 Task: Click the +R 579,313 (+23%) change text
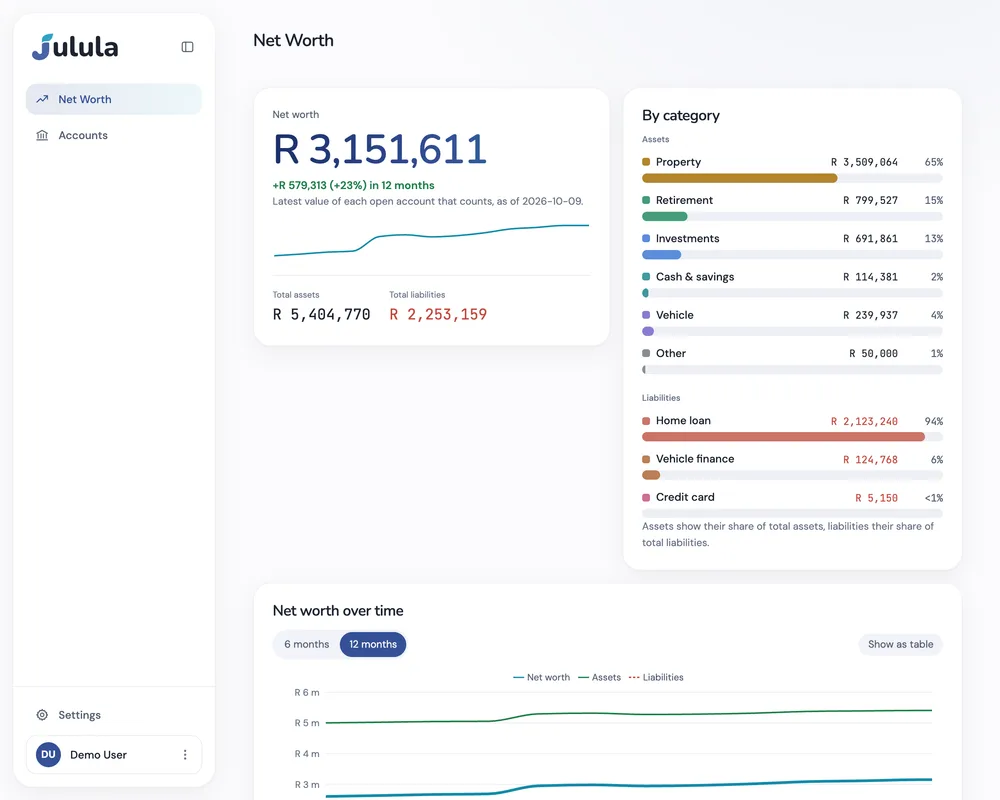click(353, 185)
